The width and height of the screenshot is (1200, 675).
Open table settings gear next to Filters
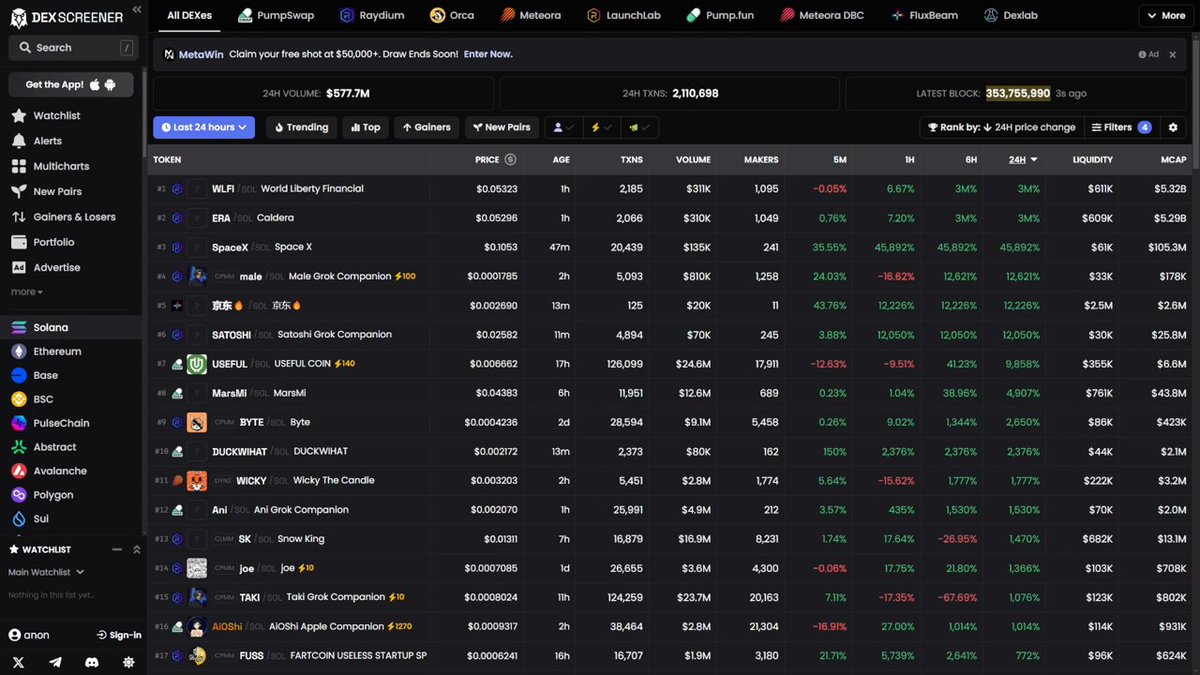pos(1174,127)
